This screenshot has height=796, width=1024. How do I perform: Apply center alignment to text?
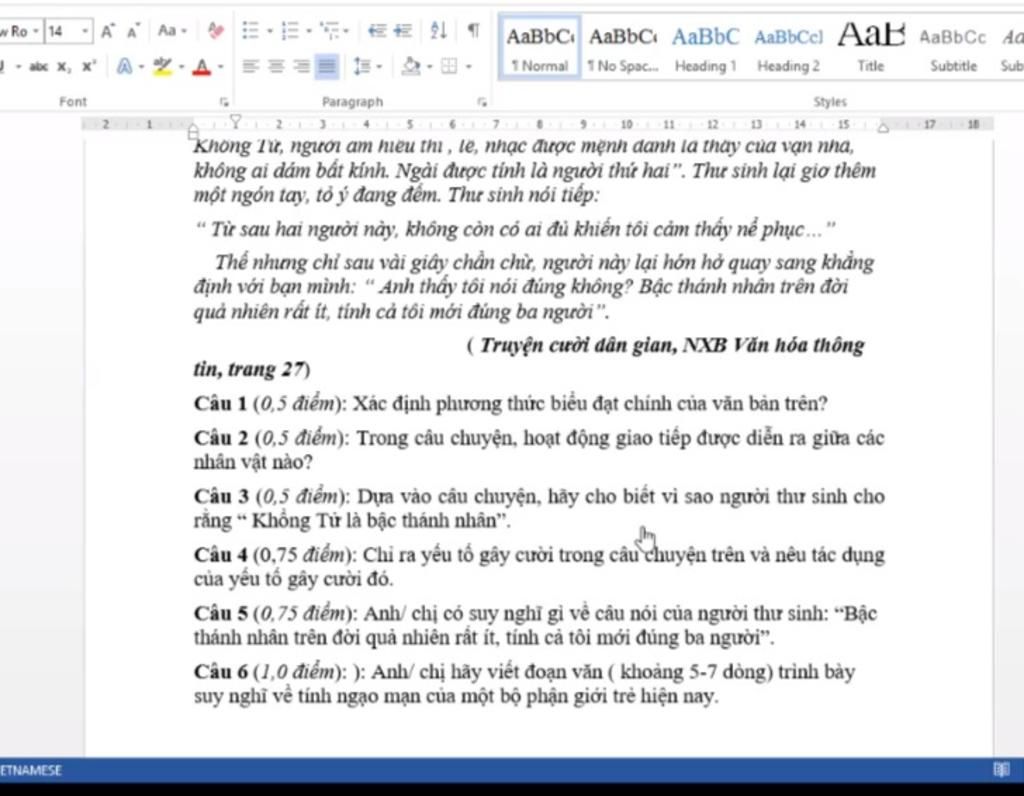point(277,67)
